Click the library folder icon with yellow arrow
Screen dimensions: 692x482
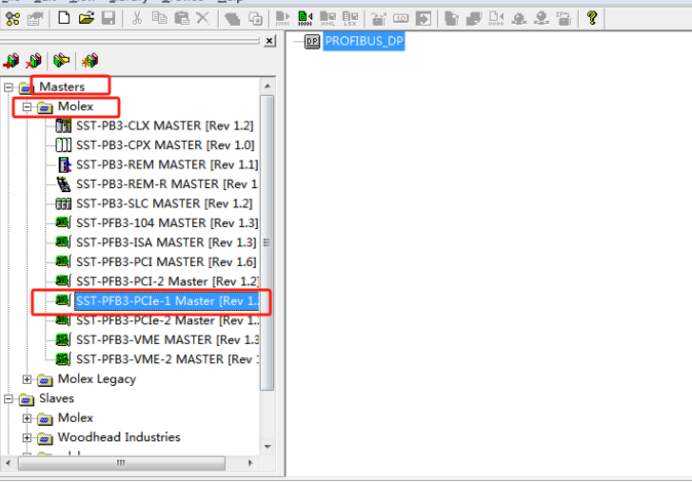pos(61,60)
